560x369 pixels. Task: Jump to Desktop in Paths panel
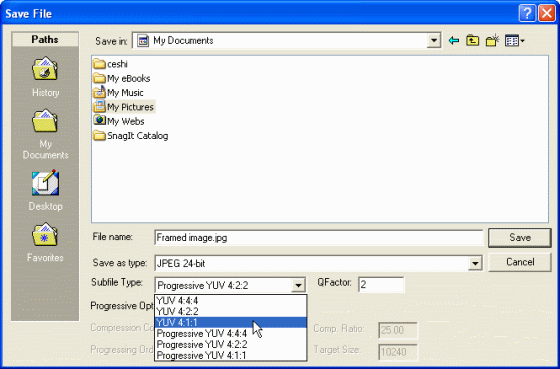[45, 190]
